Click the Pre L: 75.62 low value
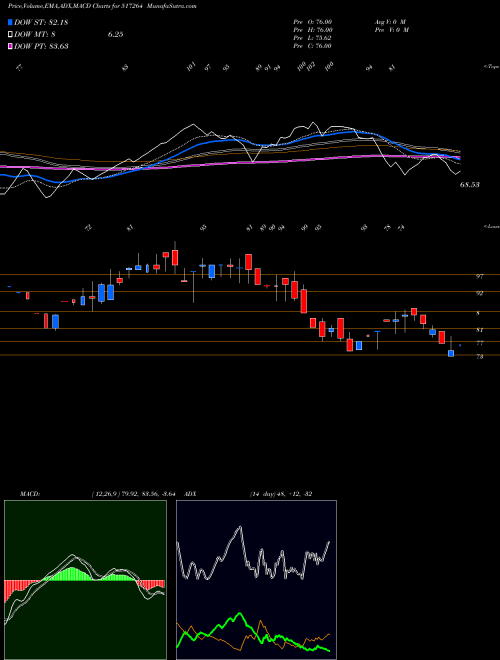Viewport: 500px width, 660px height. [313, 38]
